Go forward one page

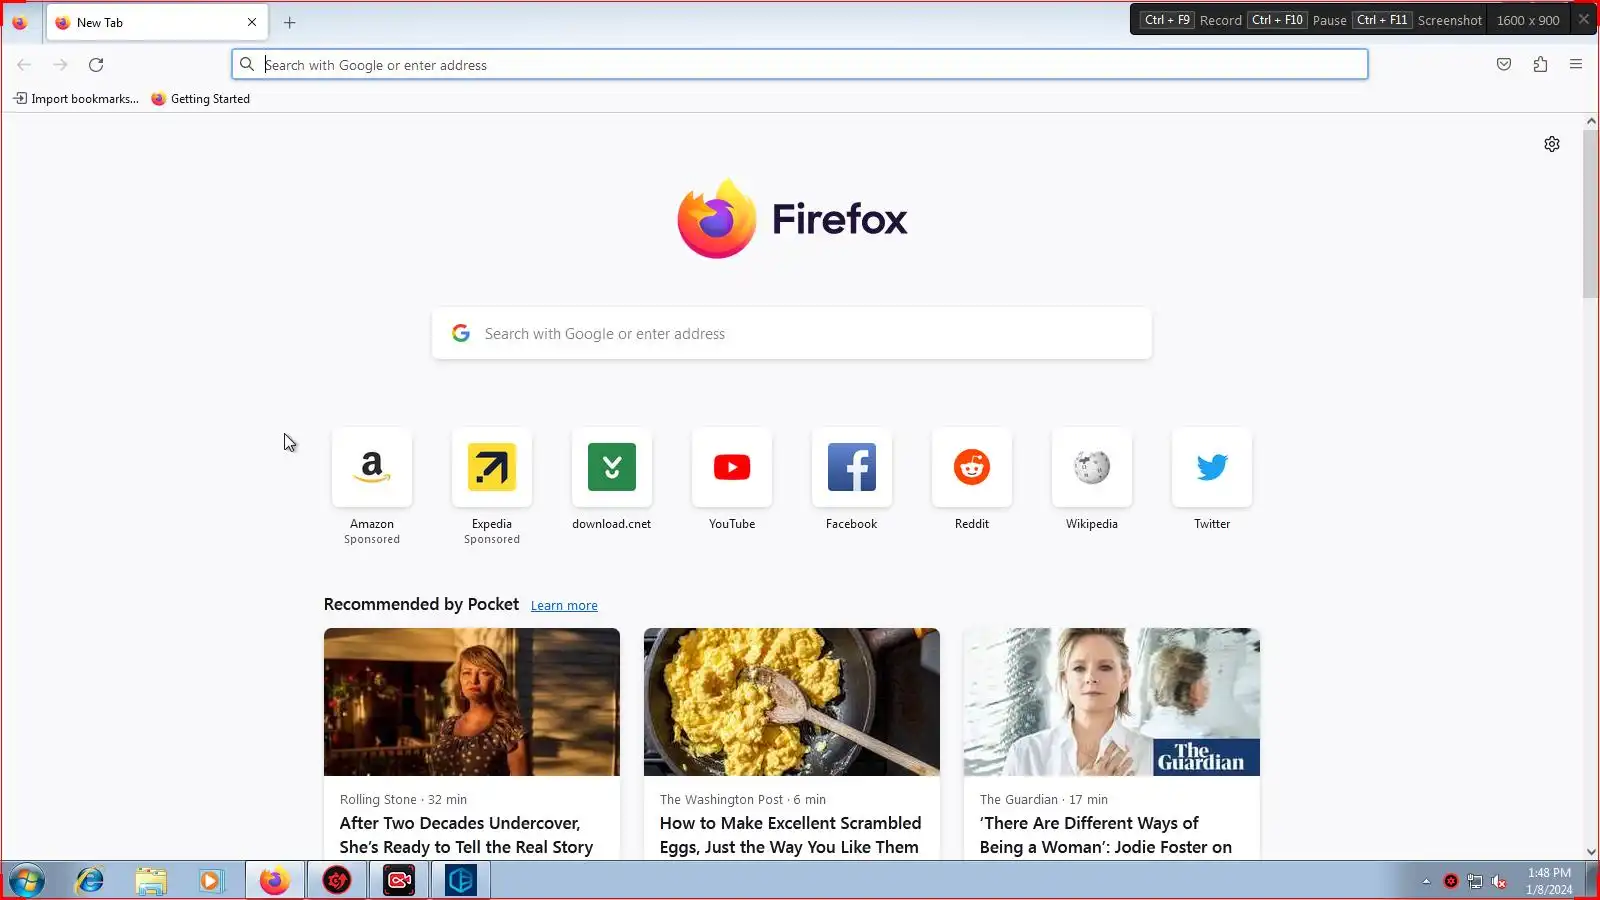60,65
